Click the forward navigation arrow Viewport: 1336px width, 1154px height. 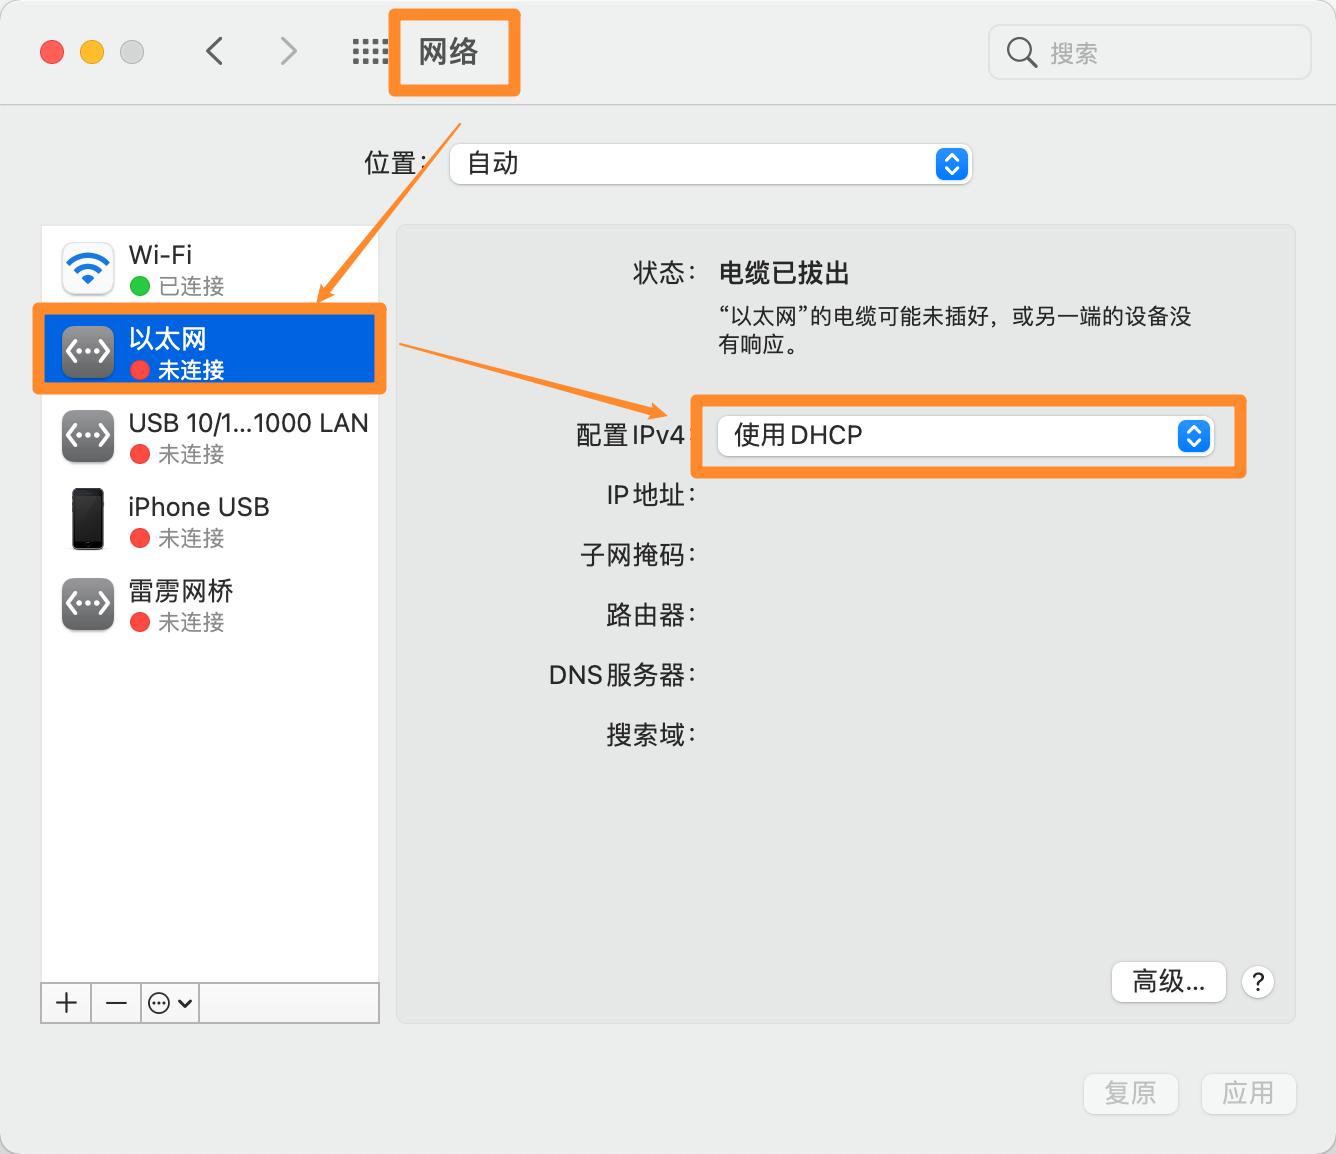(287, 50)
